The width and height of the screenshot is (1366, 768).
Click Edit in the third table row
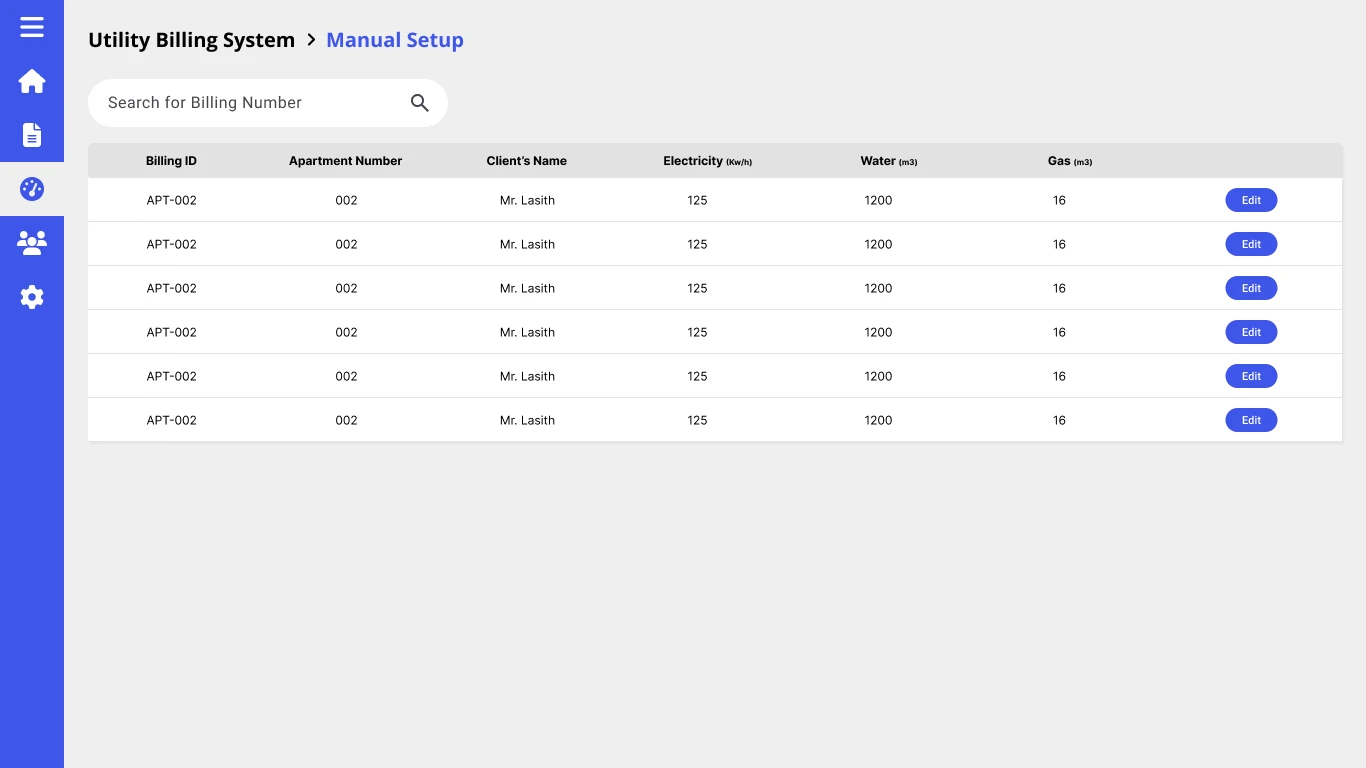click(1251, 288)
